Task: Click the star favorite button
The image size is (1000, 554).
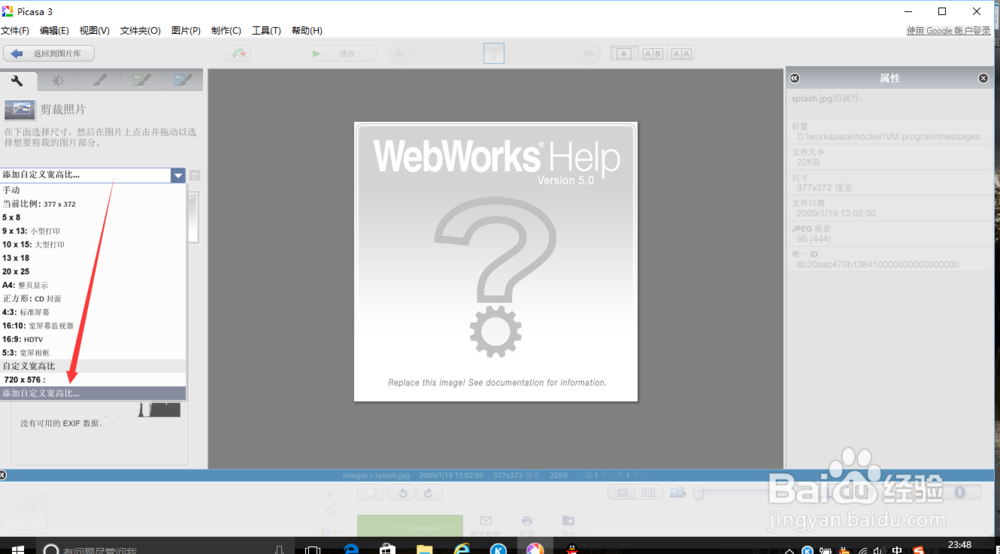Action: pyautogui.click(x=371, y=493)
